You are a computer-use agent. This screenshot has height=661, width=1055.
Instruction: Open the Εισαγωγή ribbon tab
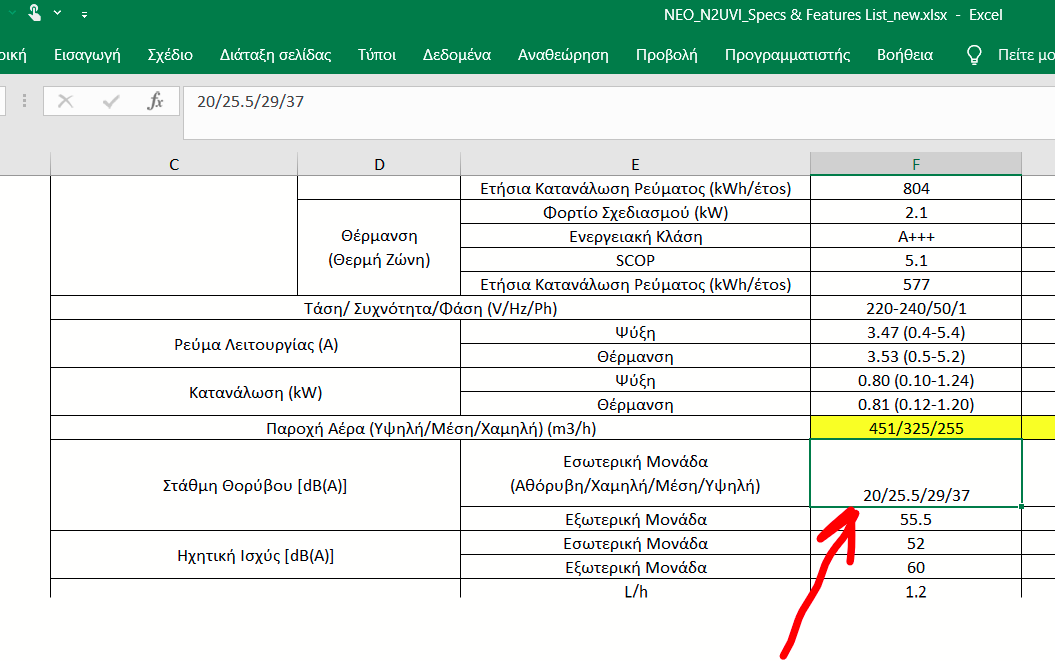tap(87, 55)
